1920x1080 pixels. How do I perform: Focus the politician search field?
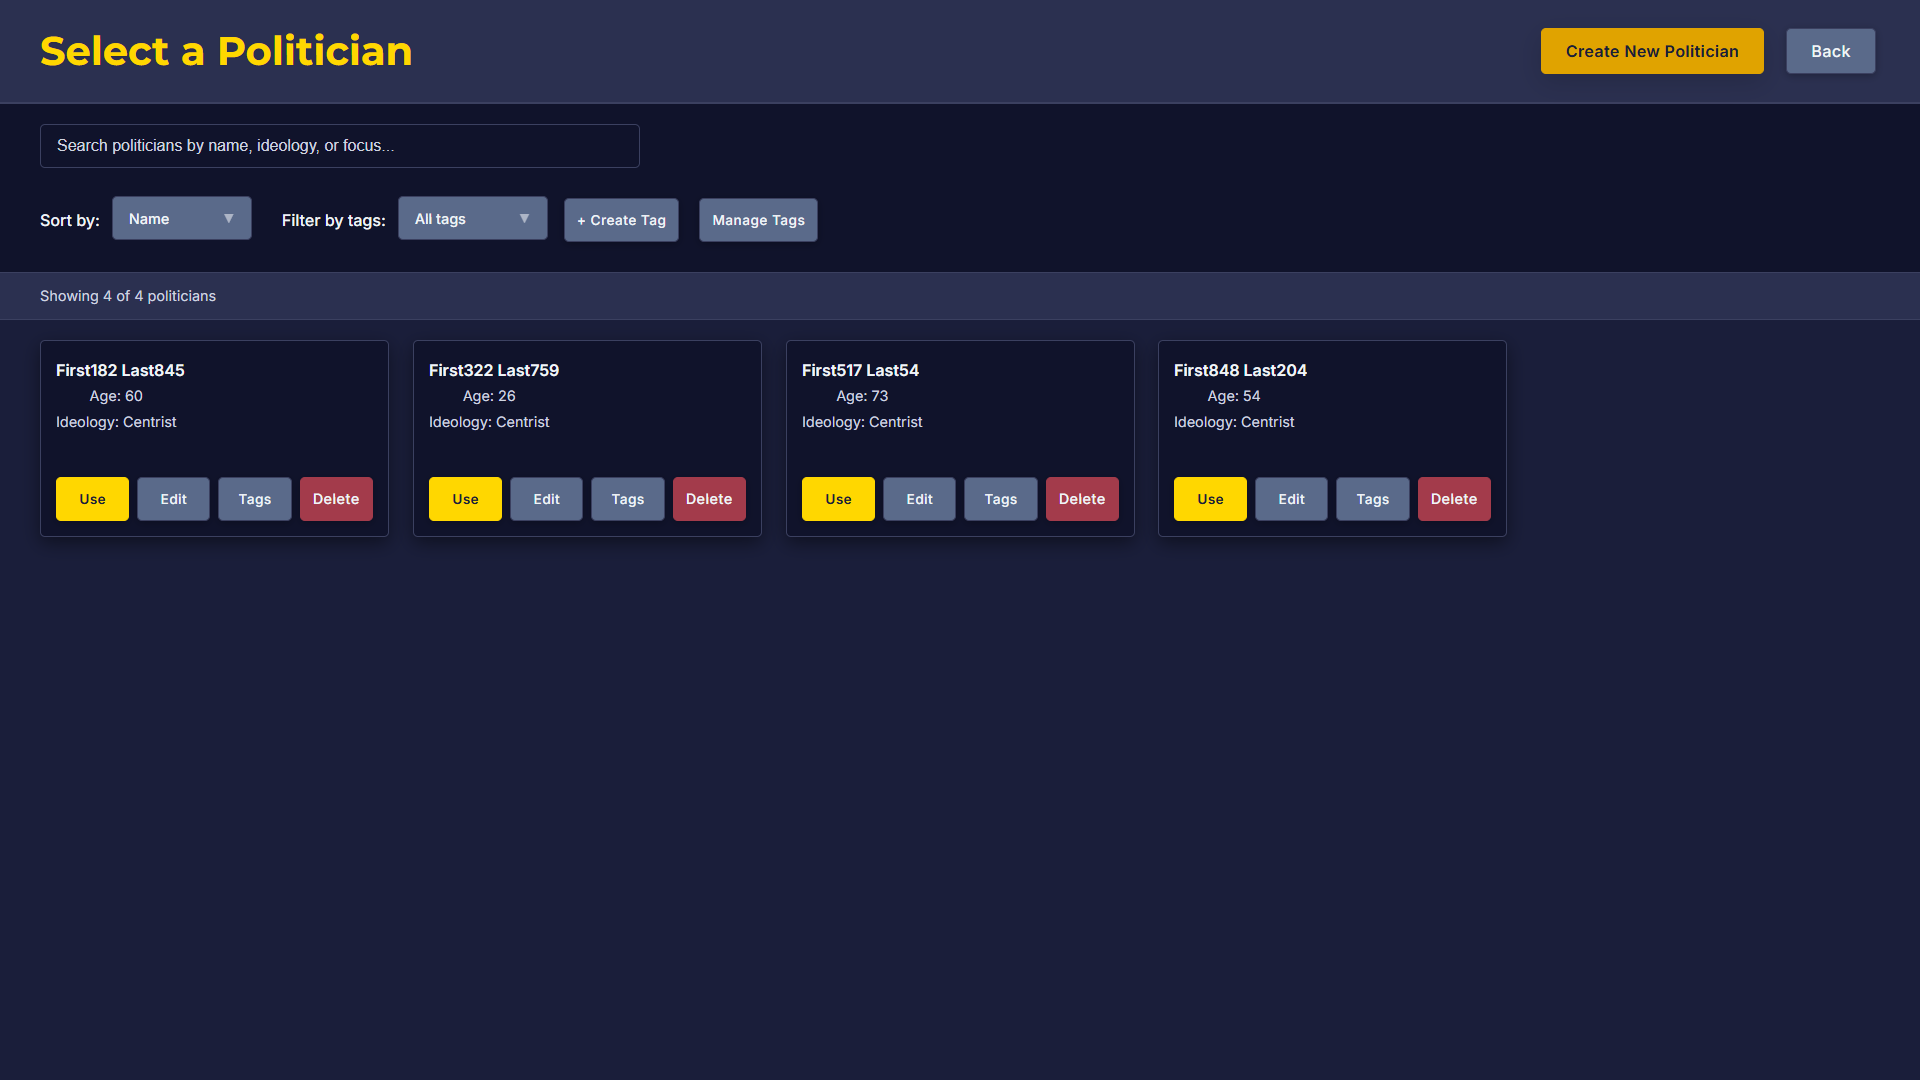pyautogui.click(x=339, y=146)
